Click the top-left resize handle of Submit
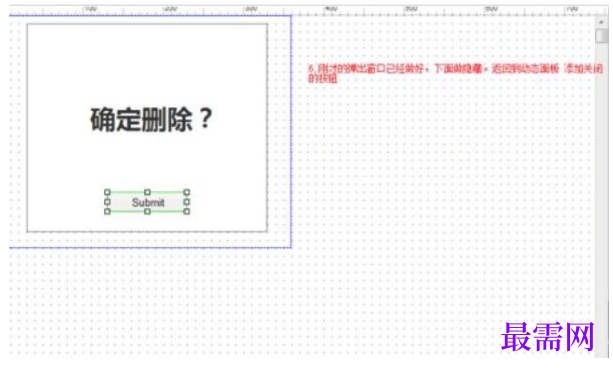The image size is (613, 368). coord(108,192)
